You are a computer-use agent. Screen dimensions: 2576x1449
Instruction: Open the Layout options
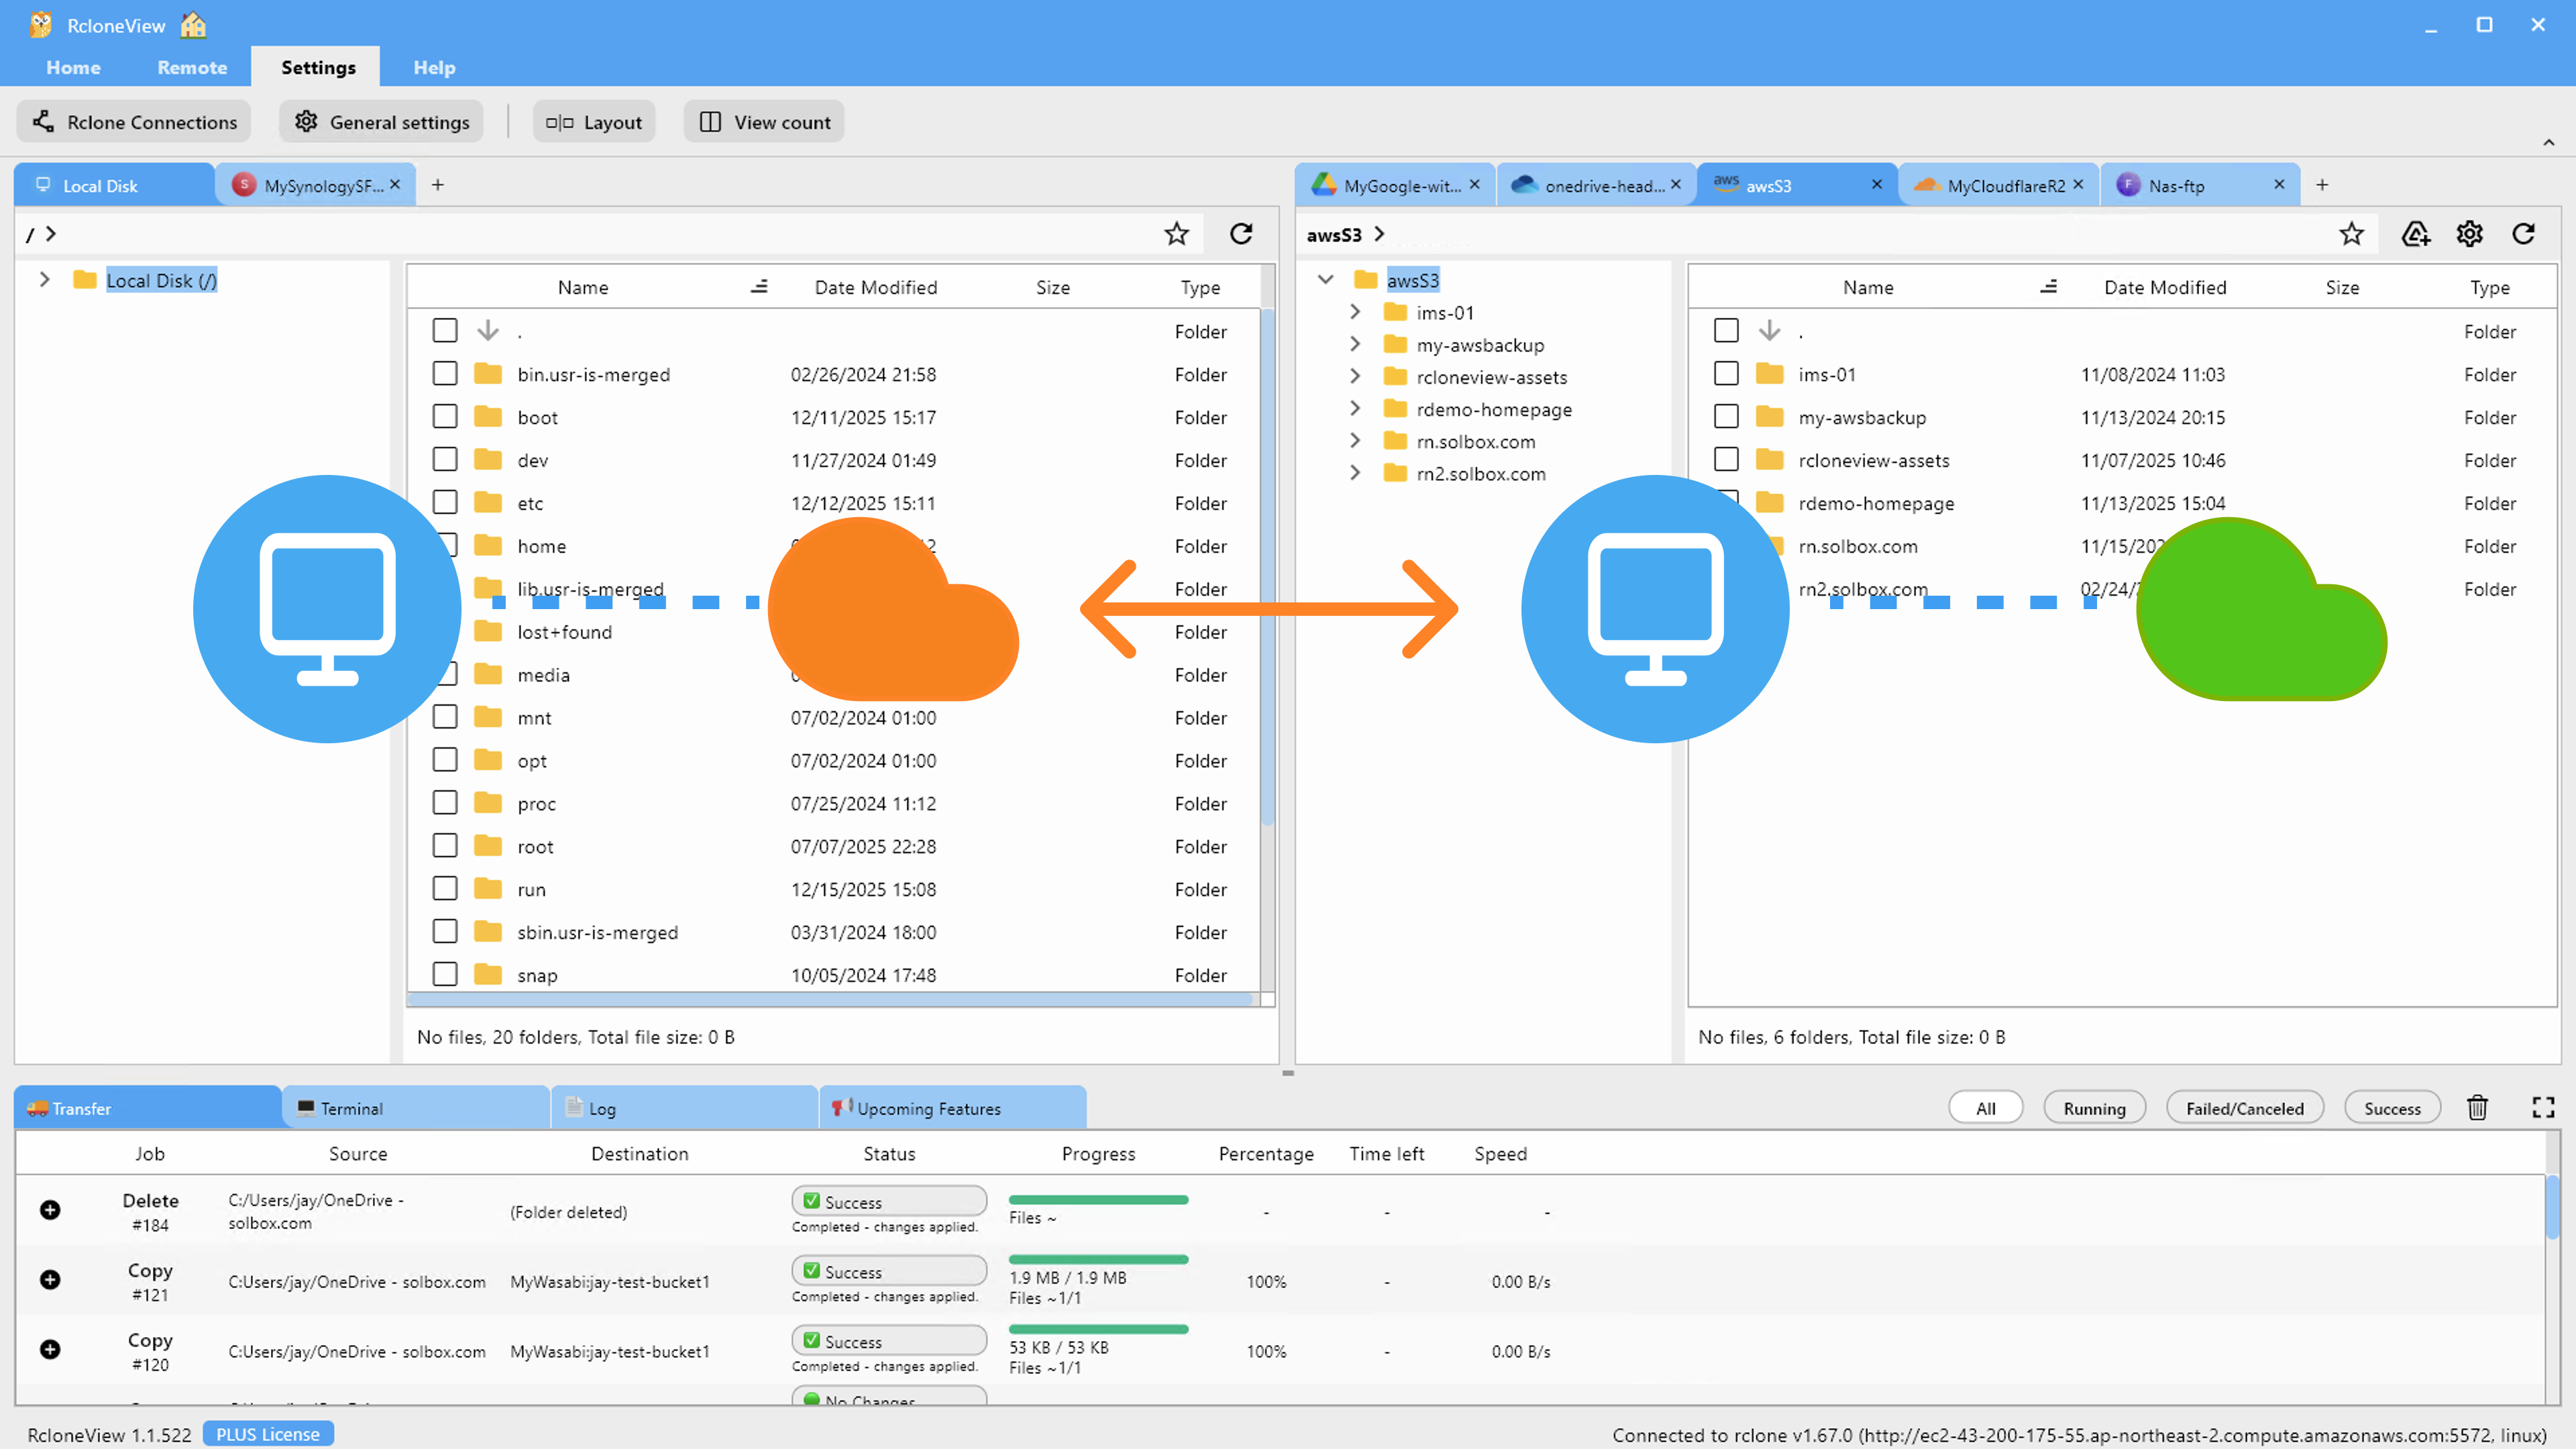594,121
